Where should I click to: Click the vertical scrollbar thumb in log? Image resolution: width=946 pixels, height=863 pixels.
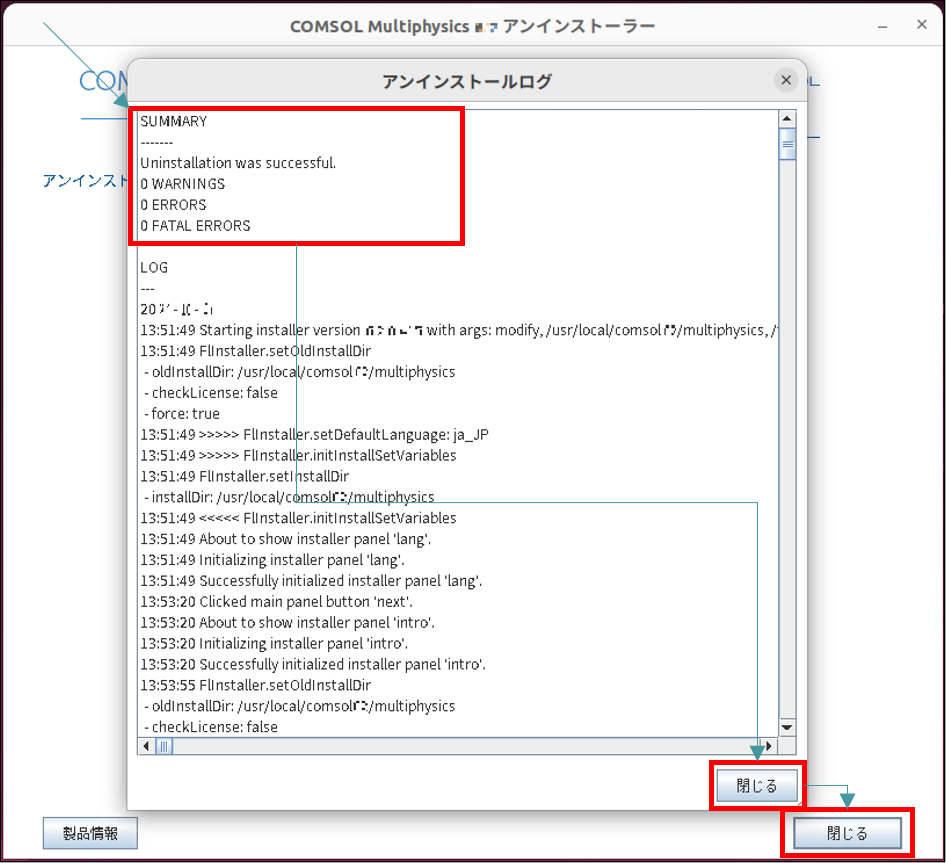click(787, 145)
